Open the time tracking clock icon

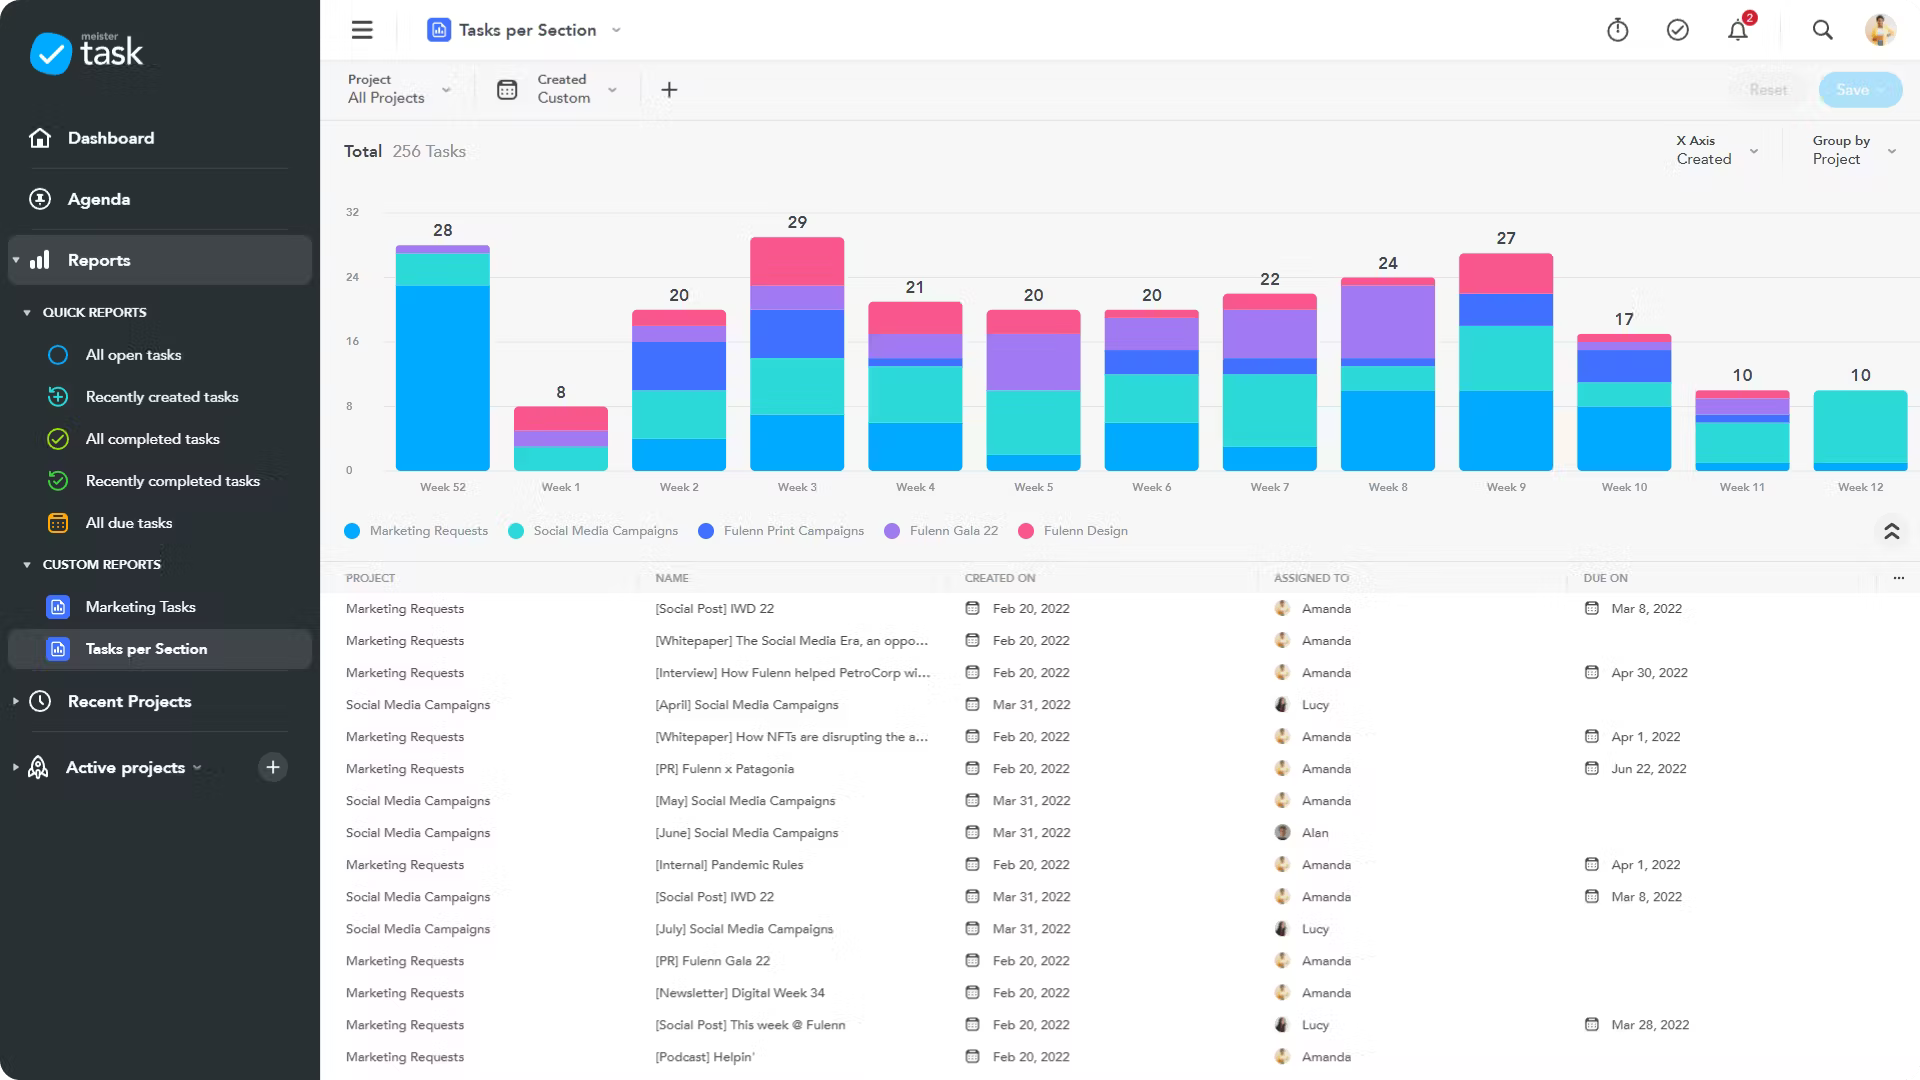[1617, 30]
